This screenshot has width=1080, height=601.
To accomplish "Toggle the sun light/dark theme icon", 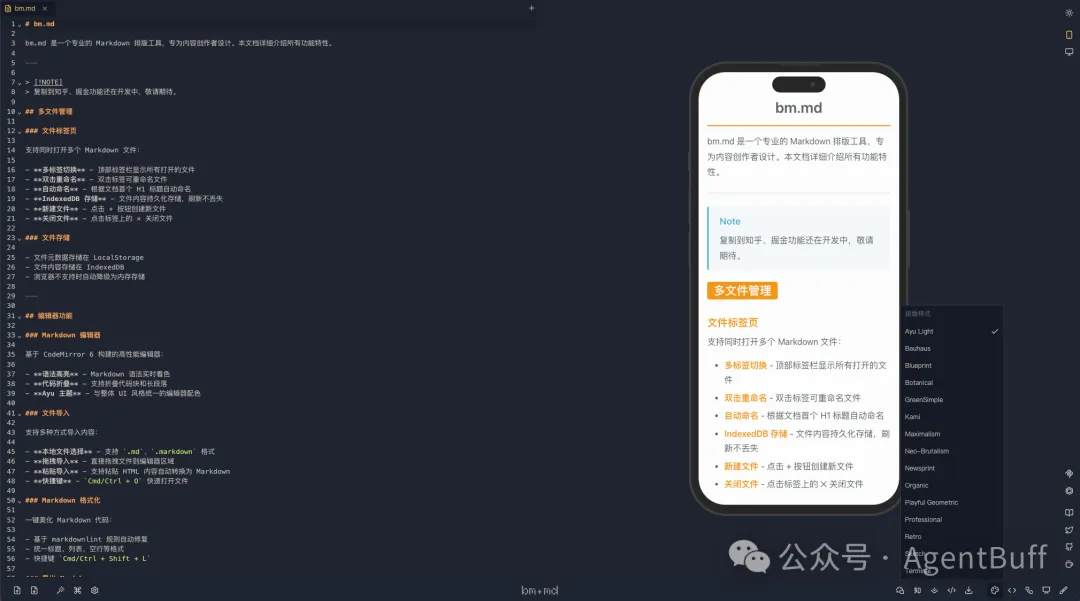I will (1069, 13).
